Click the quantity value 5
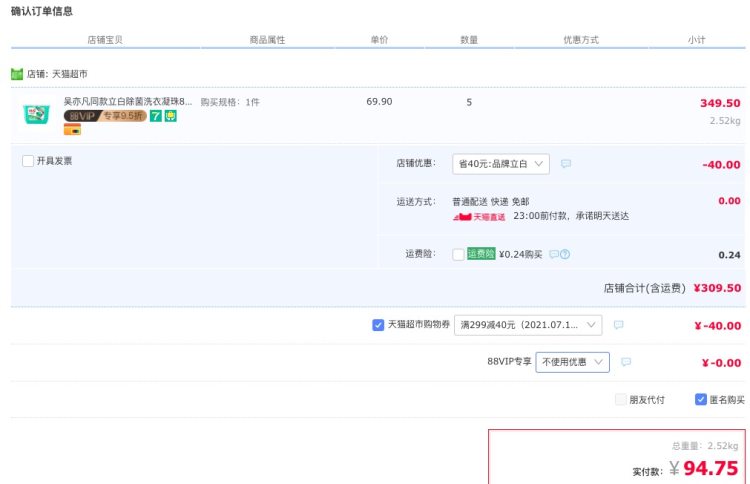The width and height of the screenshot is (750, 484). pos(469,102)
